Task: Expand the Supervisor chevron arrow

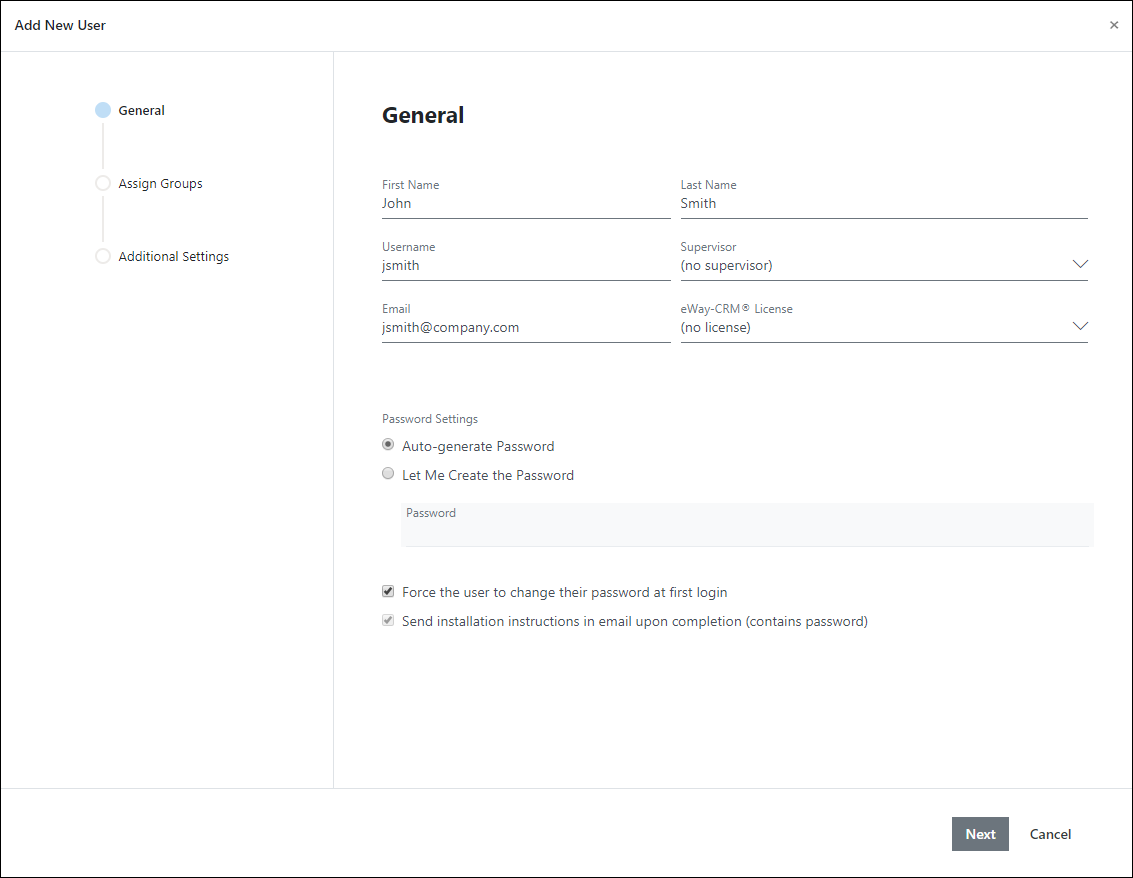Action: point(1080,264)
